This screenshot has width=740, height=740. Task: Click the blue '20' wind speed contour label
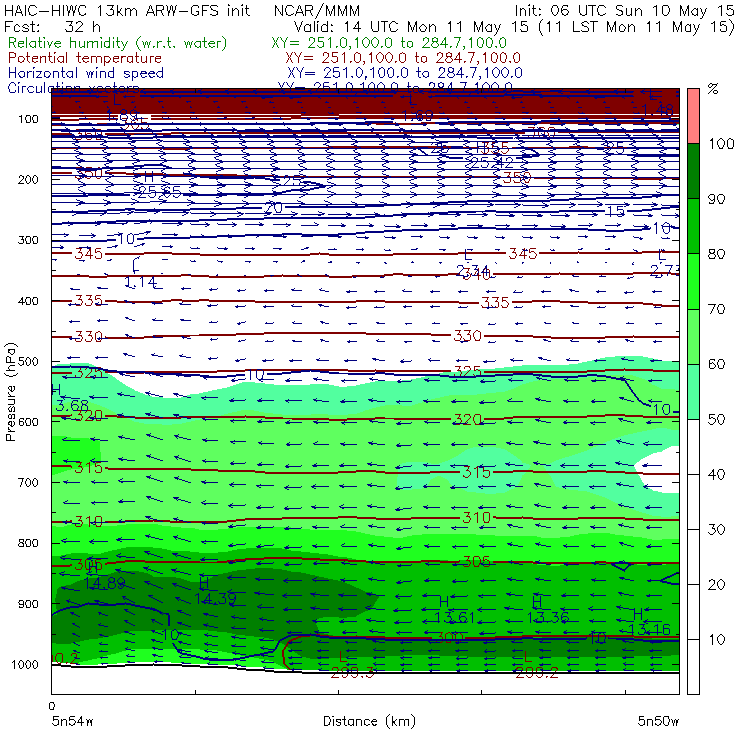click(x=274, y=208)
